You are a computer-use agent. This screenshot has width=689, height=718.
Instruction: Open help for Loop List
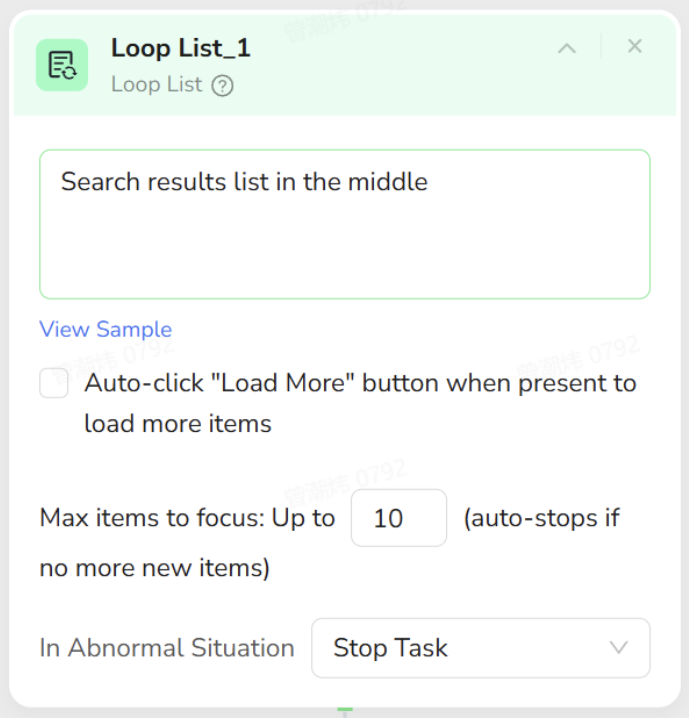(x=223, y=86)
